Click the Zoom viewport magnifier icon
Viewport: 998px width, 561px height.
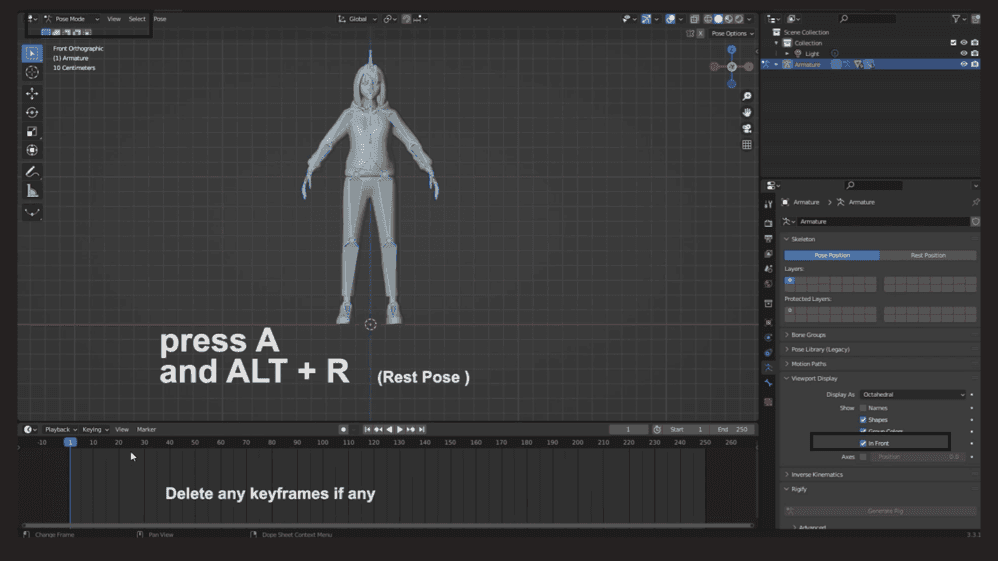click(x=746, y=97)
